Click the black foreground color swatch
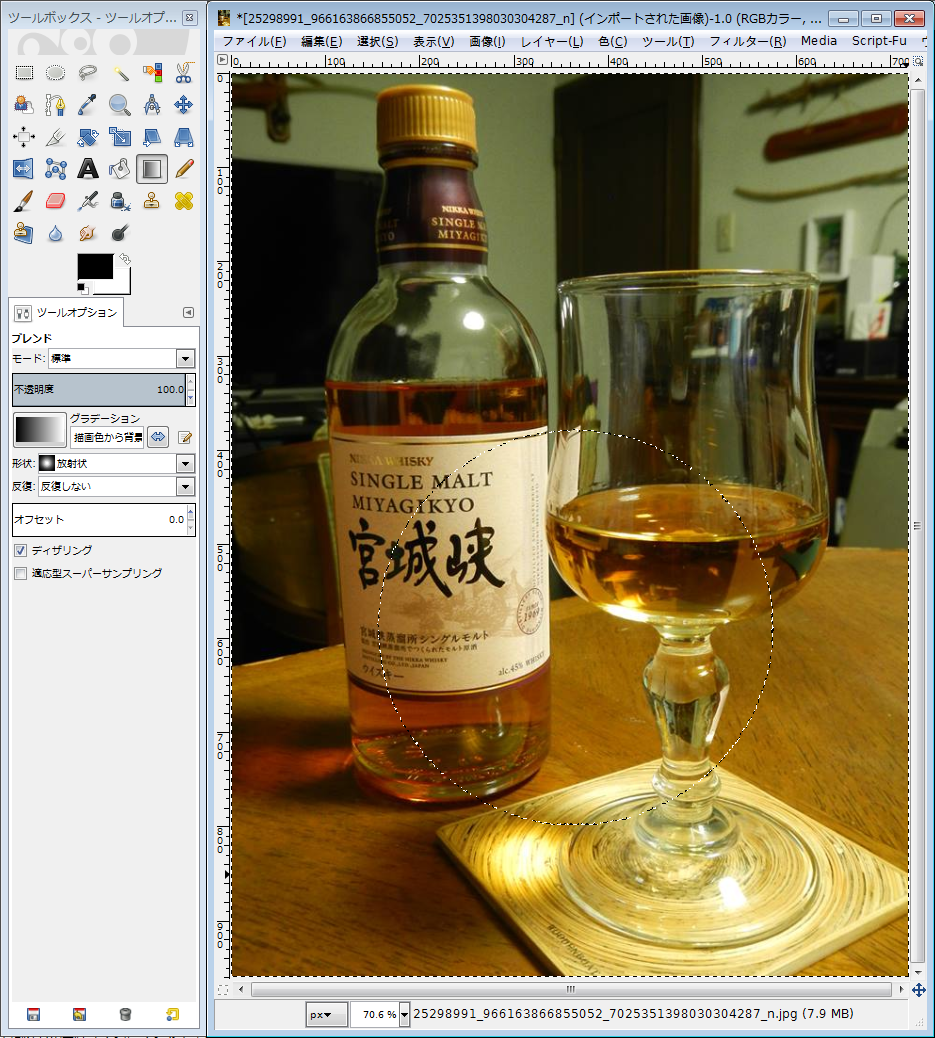Viewport: 935px width, 1038px height. pyautogui.click(x=95, y=266)
